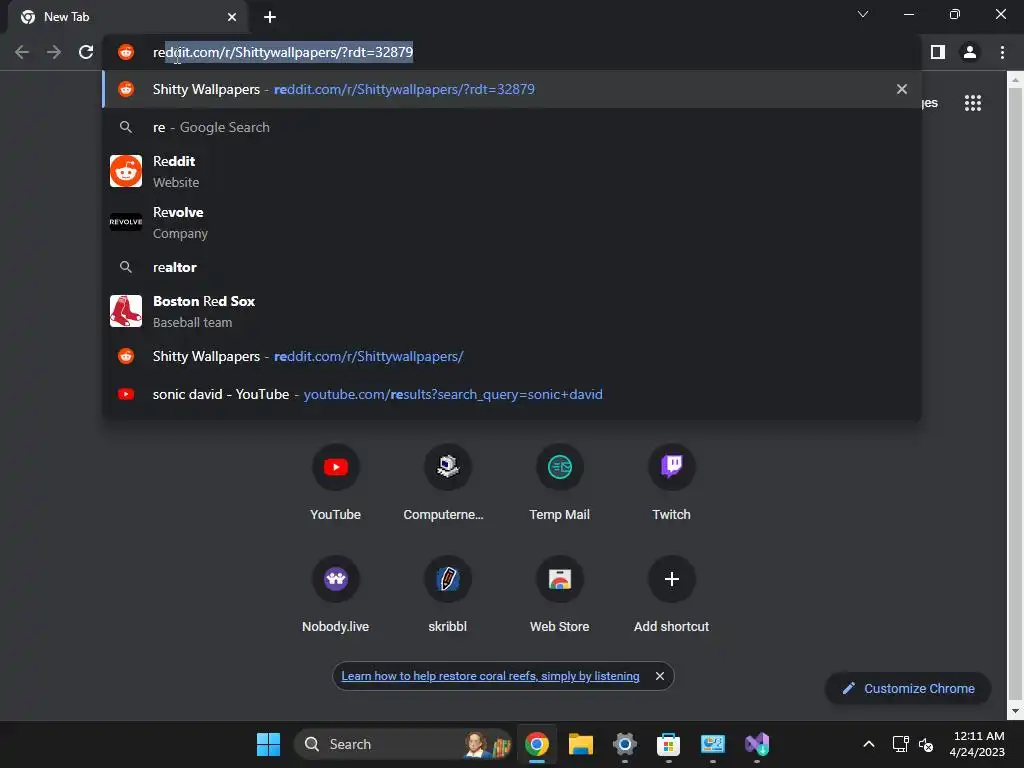This screenshot has height=768, width=1024.
Task: Select the Revolve Company suggestion
Action: (512, 223)
